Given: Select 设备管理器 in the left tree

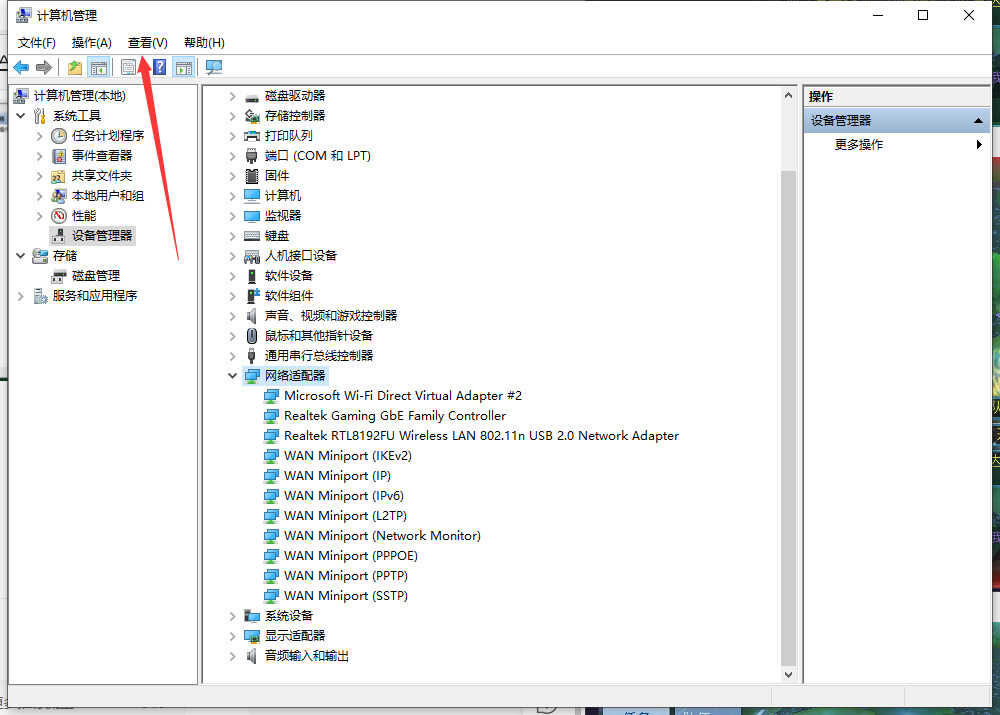Looking at the screenshot, I should [x=102, y=235].
